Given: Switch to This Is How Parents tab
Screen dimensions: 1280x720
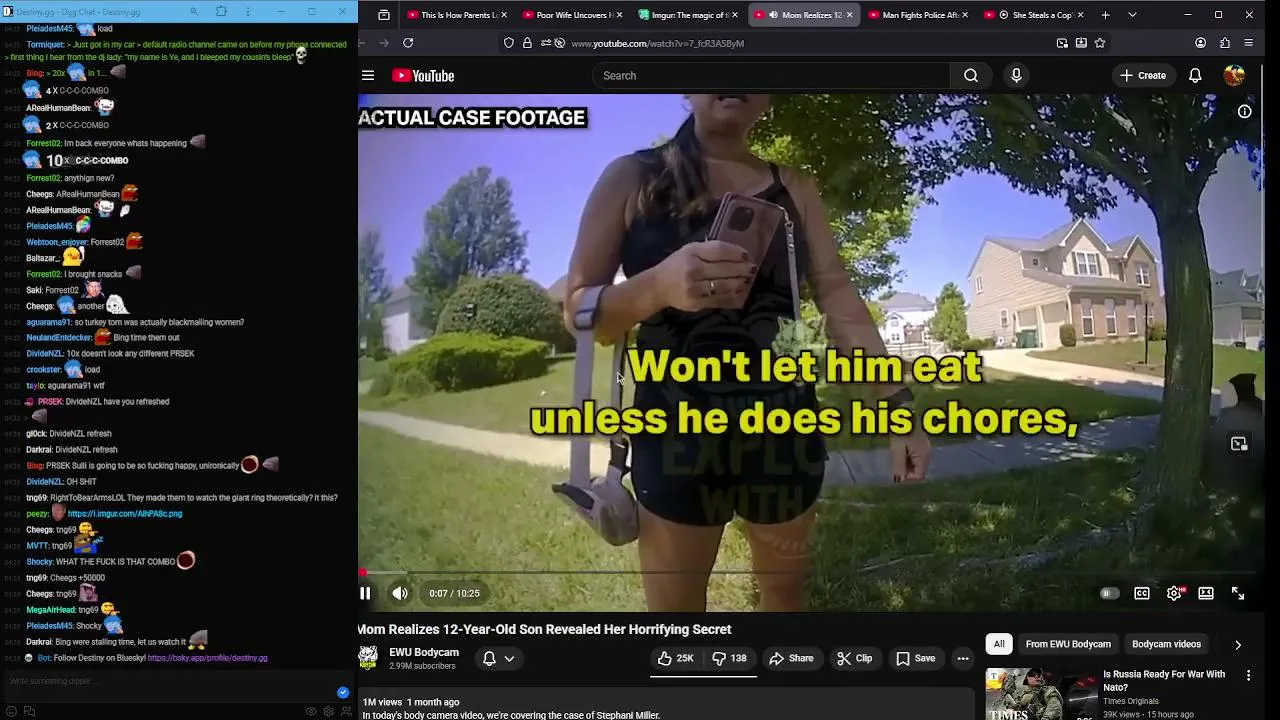Looking at the screenshot, I should (457, 15).
